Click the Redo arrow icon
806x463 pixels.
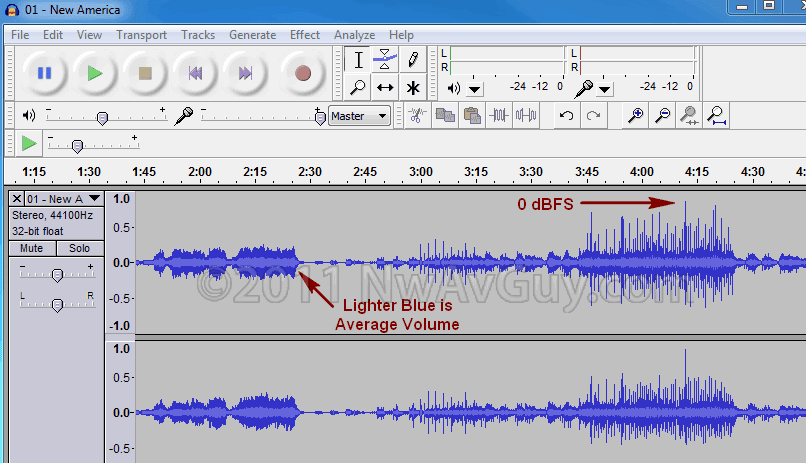(x=593, y=115)
